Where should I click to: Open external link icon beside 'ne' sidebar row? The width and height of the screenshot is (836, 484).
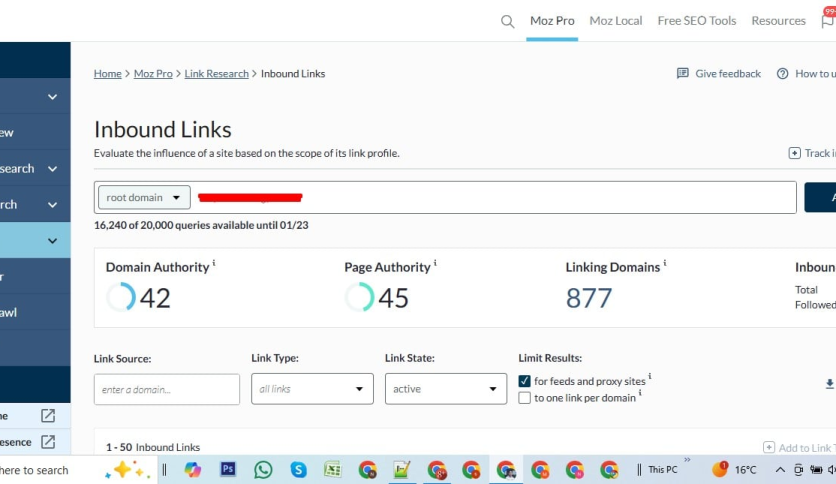48,415
